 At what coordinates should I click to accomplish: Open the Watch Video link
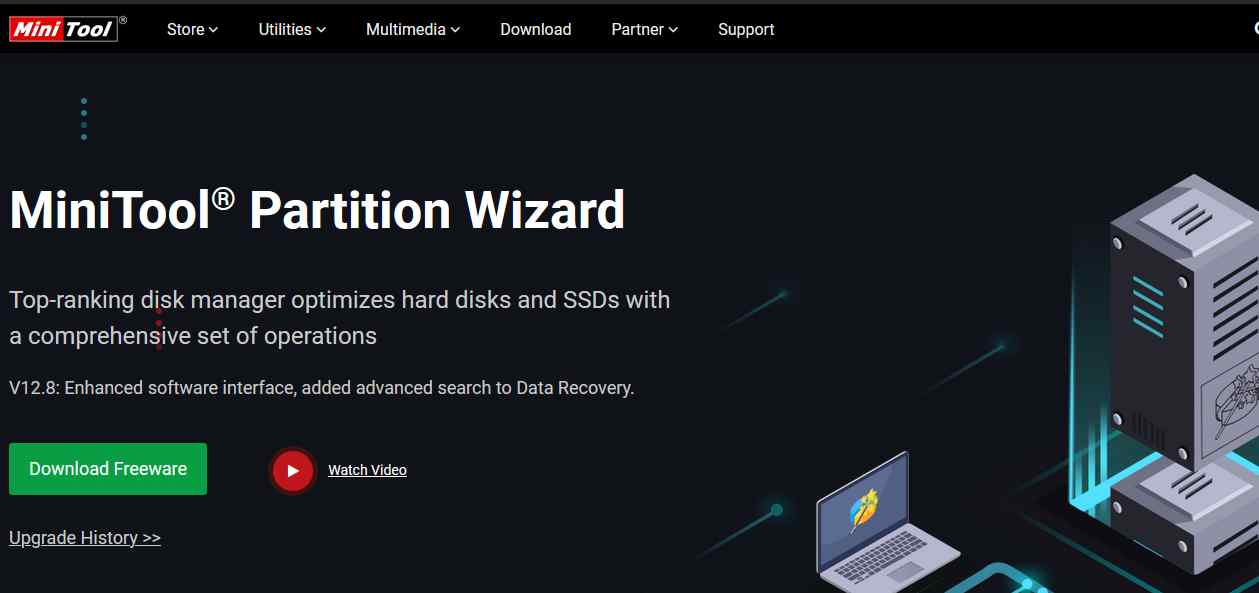click(x=367, y=470)
